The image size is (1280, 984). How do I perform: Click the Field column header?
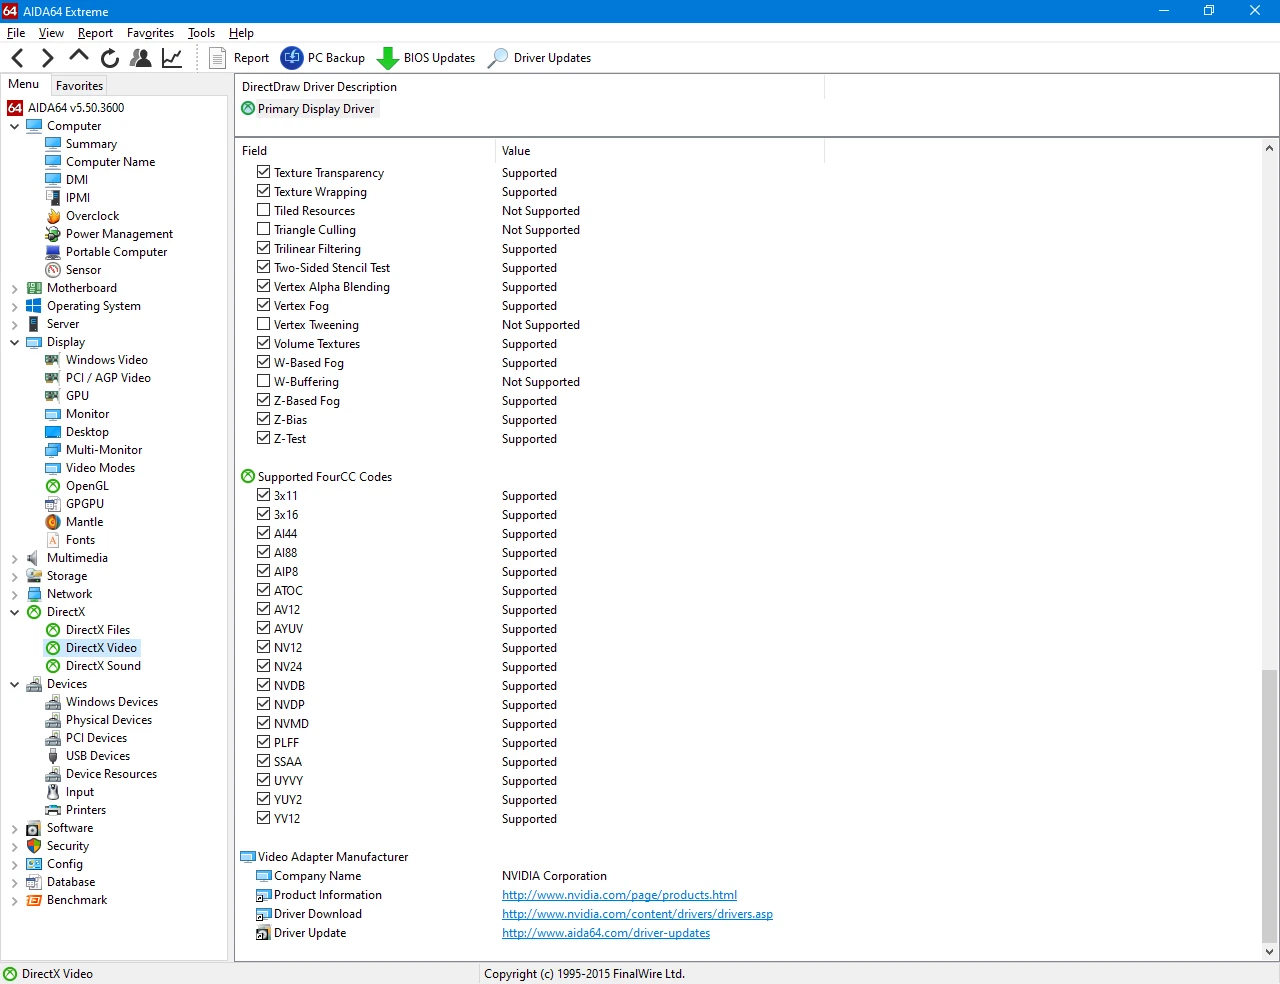[x=365, y=151]
